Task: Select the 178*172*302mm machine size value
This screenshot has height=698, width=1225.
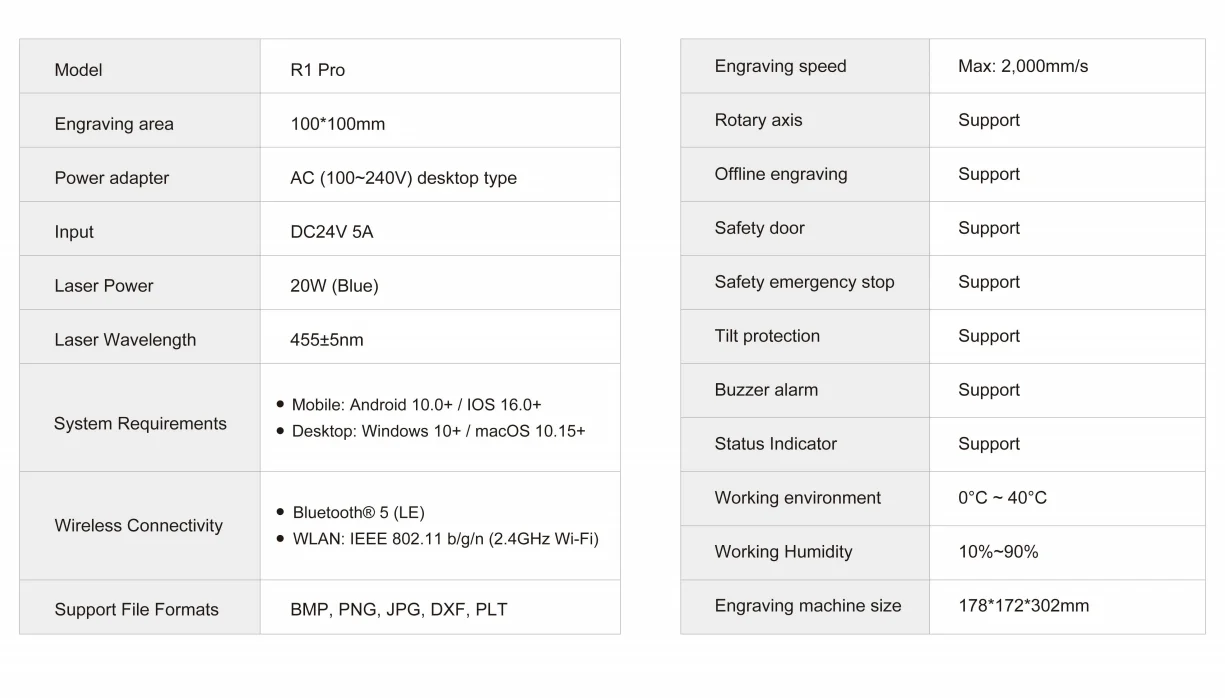Action: pos(1023,606)
